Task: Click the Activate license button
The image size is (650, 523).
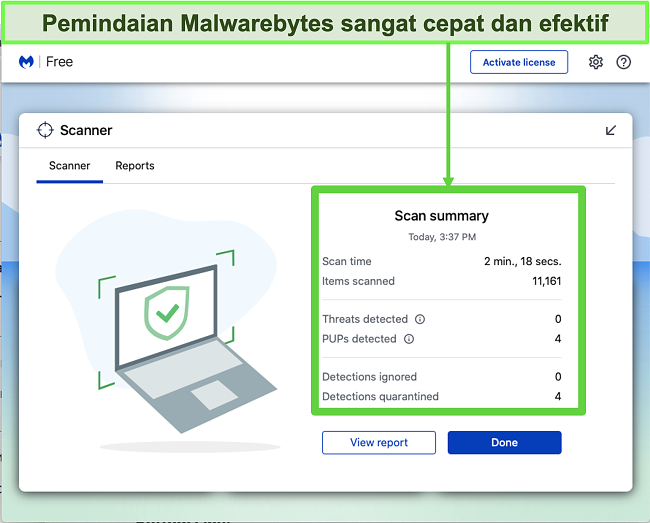Action: click(x=519, y=62)
